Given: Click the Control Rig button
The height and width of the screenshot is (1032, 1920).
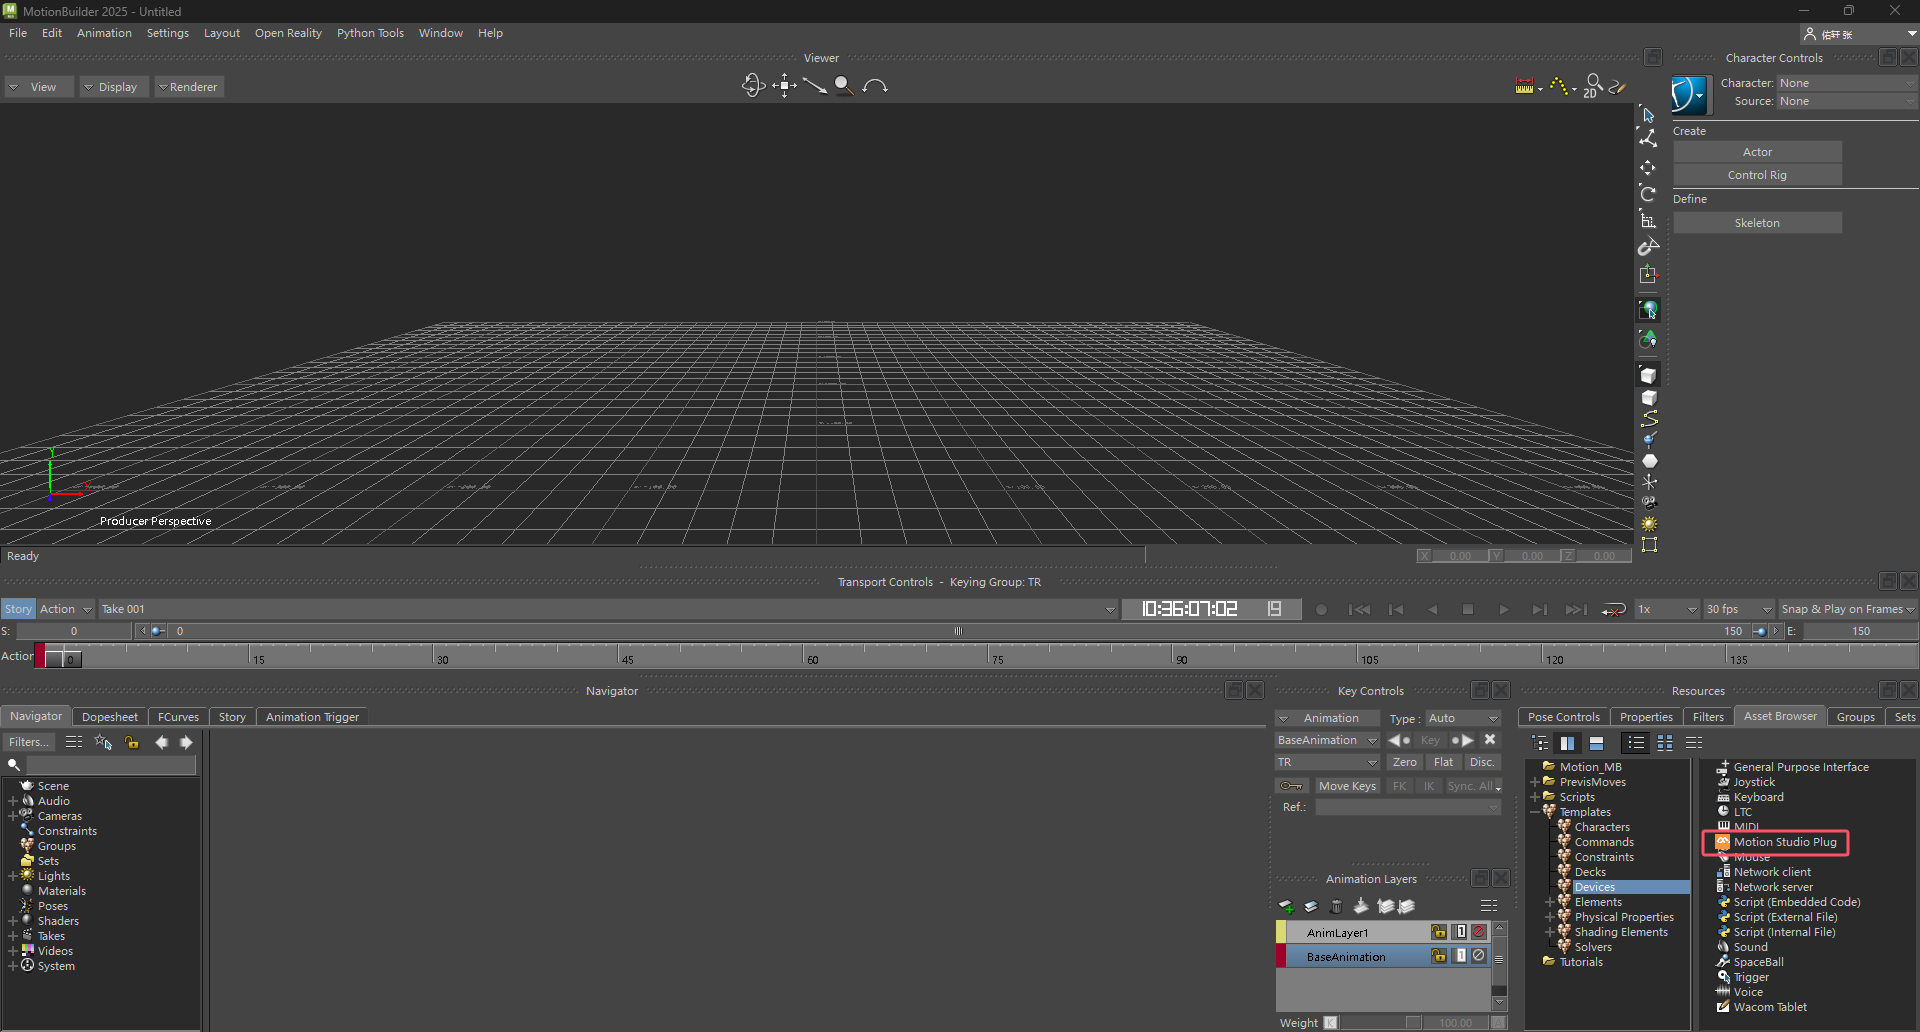Looking at the screenshot, I should [1757, 175].
